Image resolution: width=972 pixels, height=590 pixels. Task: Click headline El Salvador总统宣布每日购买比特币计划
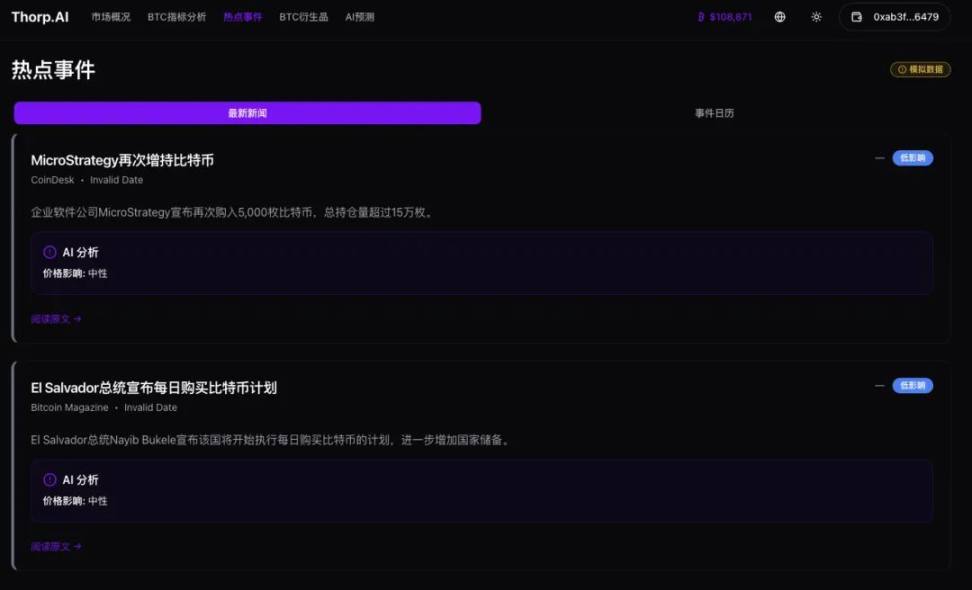click(x=154, y=388)
